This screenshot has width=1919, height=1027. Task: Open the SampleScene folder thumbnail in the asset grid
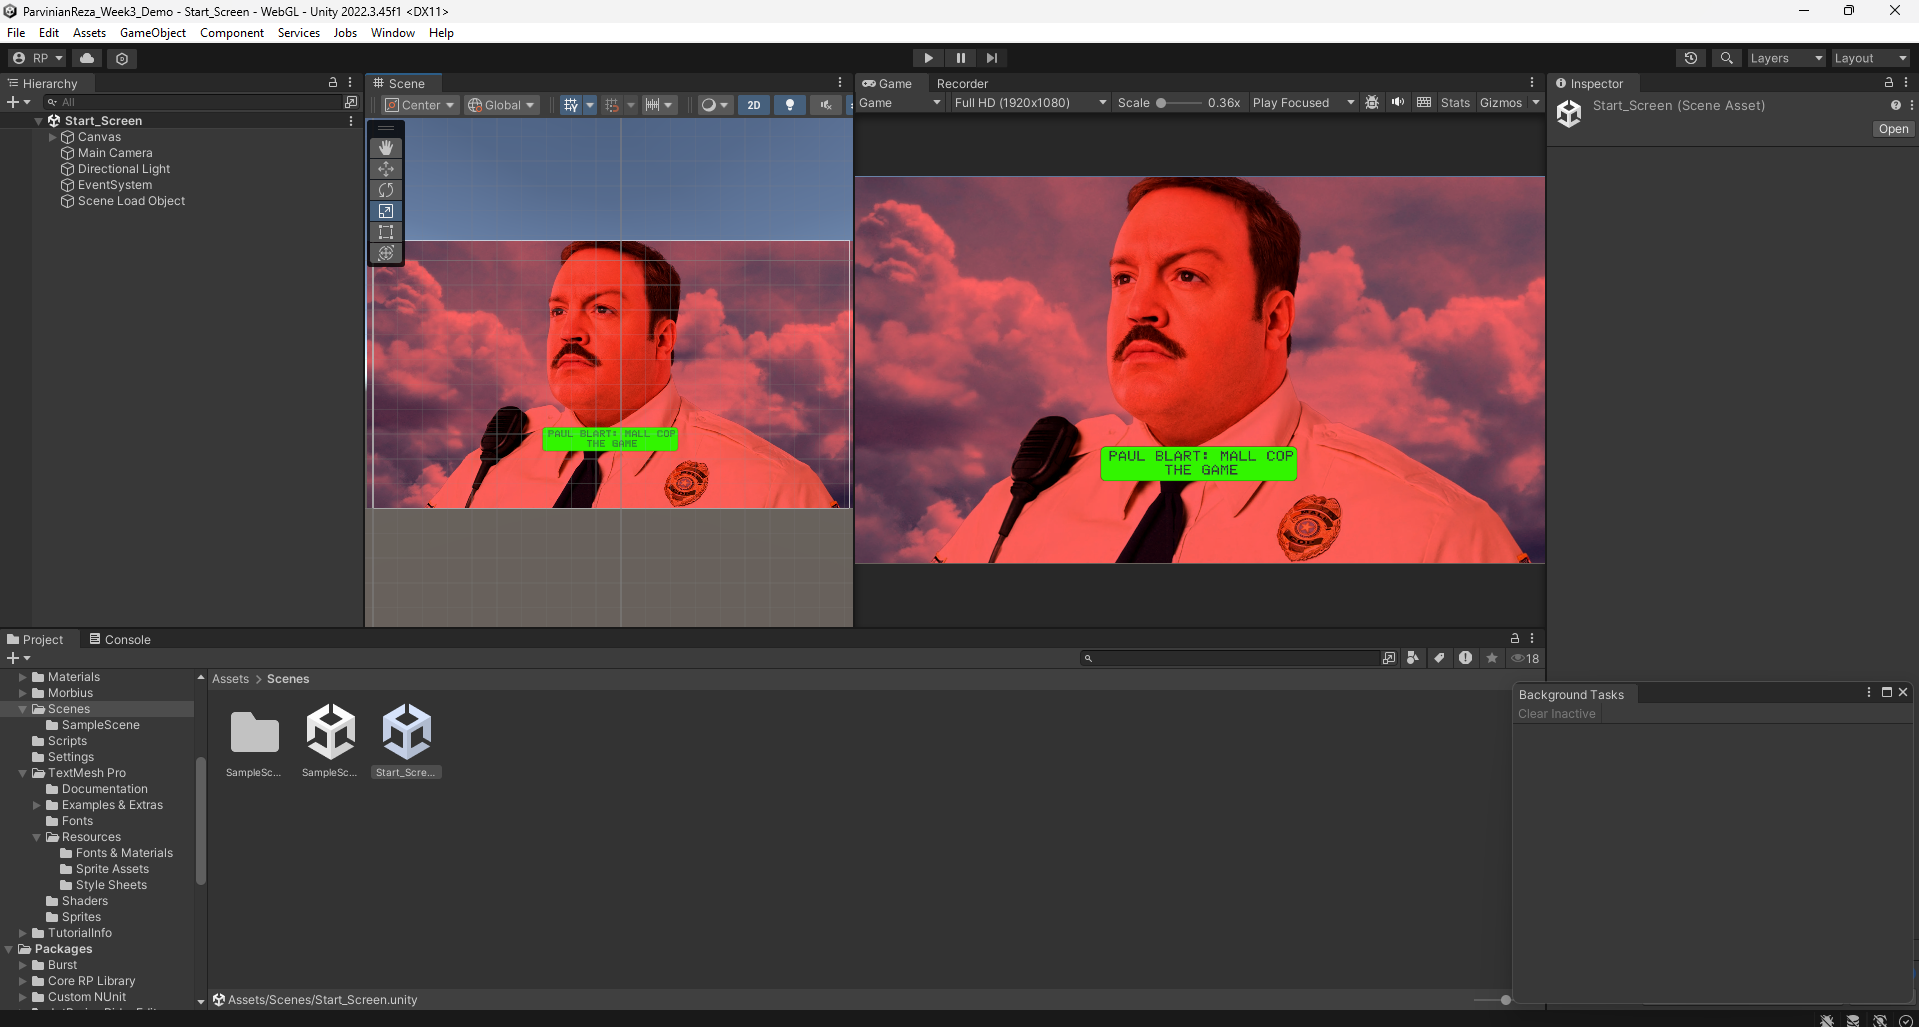[255, 731]
